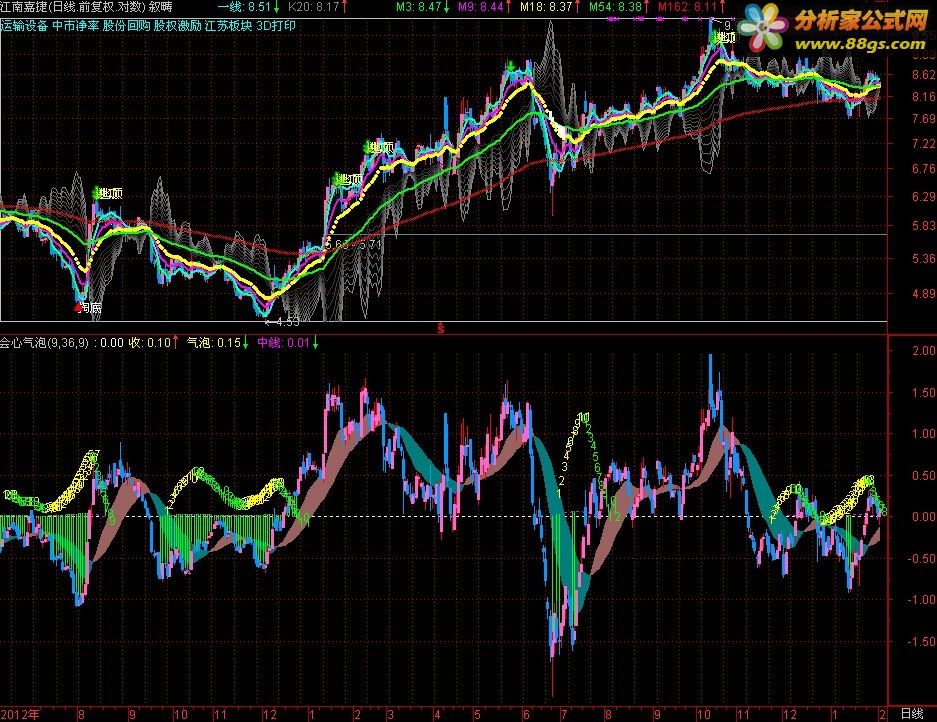This screenshot has height=722, width=937.
Task: Click the M3: 8.47 moving average label
Action: 423,7
